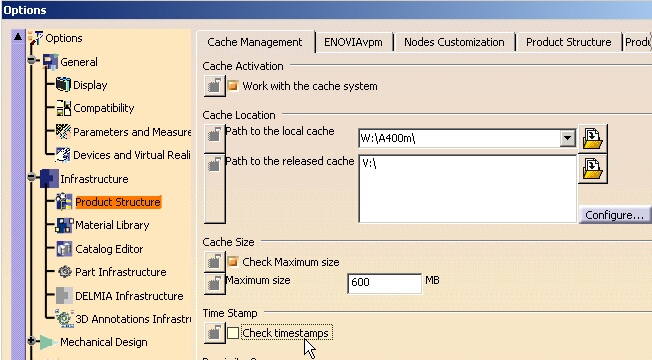652x360 pixels.
Task: Click lock icon beside Work with the cache system
Action: [214, 86]
